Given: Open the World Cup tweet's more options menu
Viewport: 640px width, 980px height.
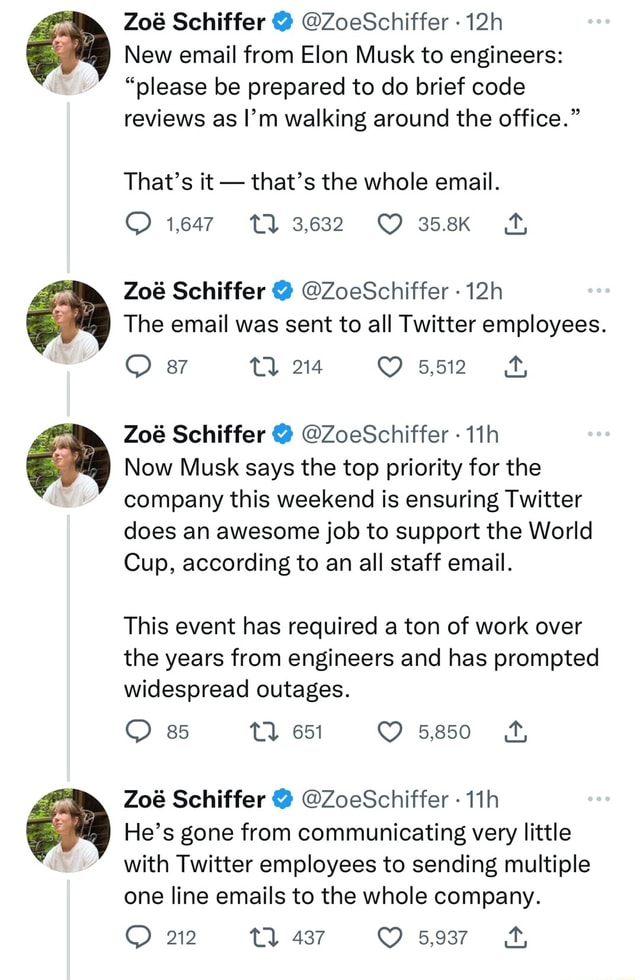Looking at the screenshot, I should coord(598,431).
